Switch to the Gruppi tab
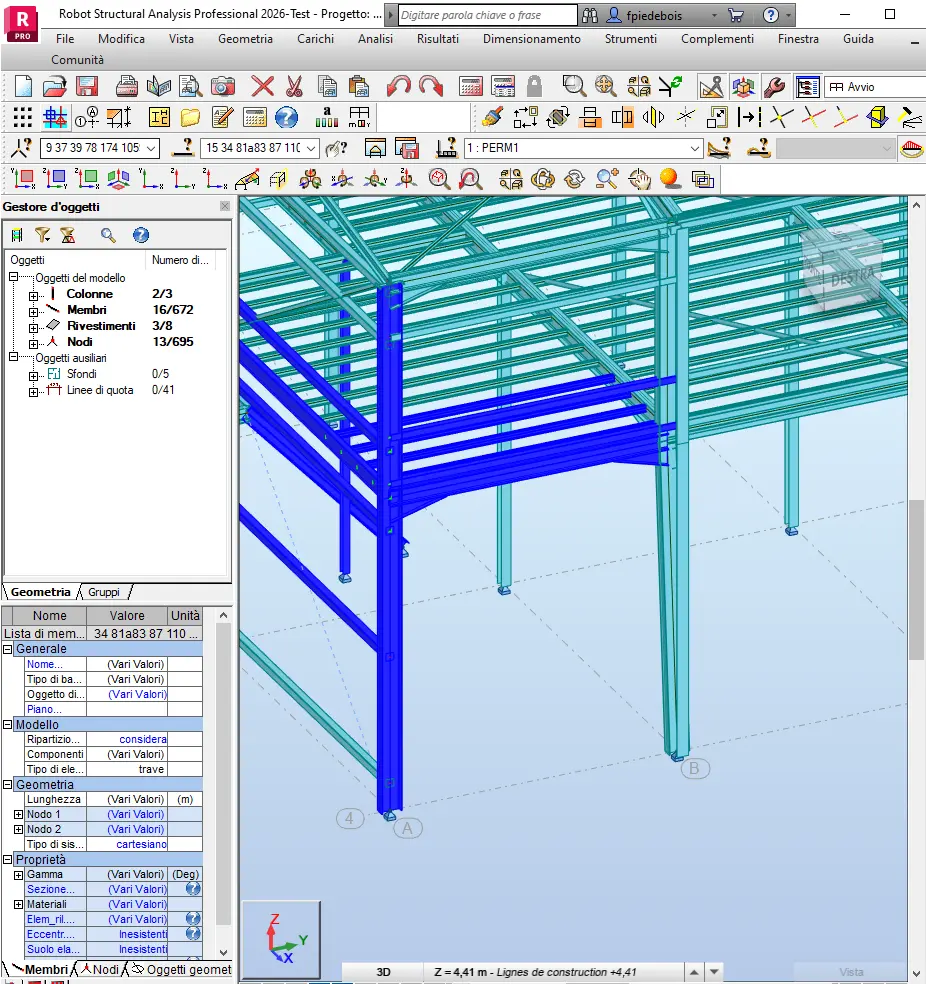Image resolution: width=926 pixels, height=984 pixels. (x=104, y=592)
